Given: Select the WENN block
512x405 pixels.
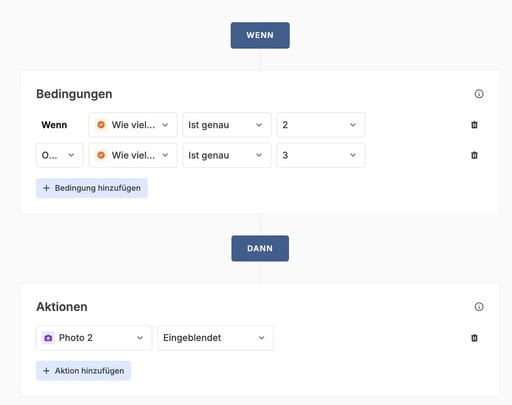Looking at the screenshot, I should pos(260,35).
